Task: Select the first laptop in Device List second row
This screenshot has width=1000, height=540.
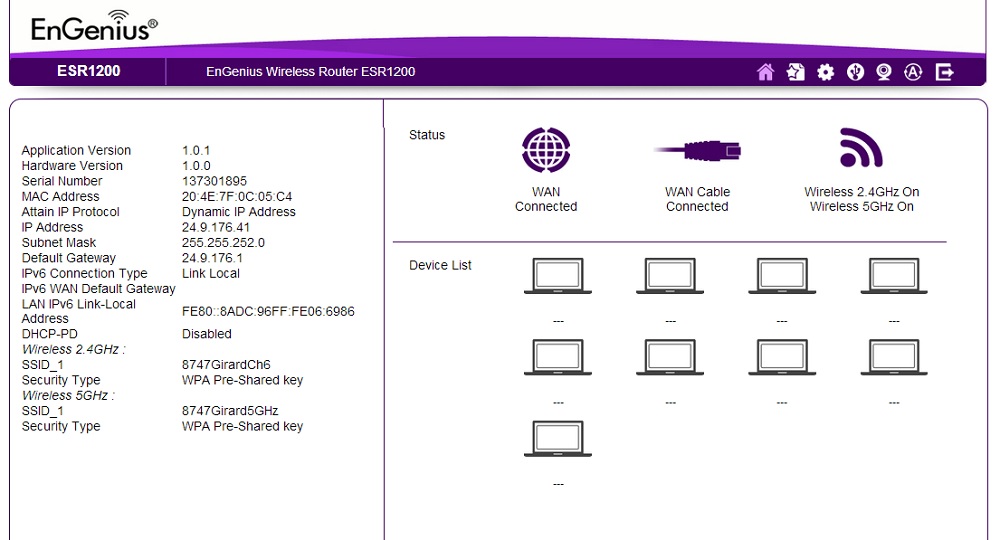Action: click(558, 357)
